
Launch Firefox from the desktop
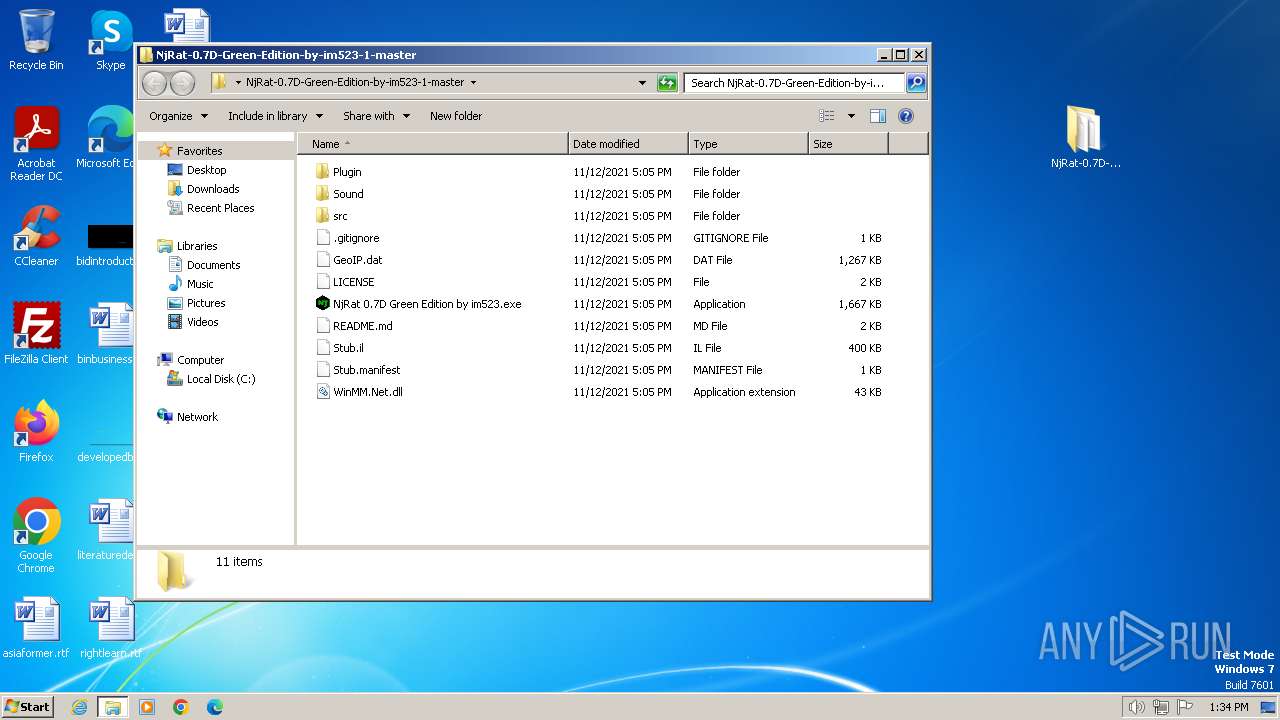tap(36, 432)
